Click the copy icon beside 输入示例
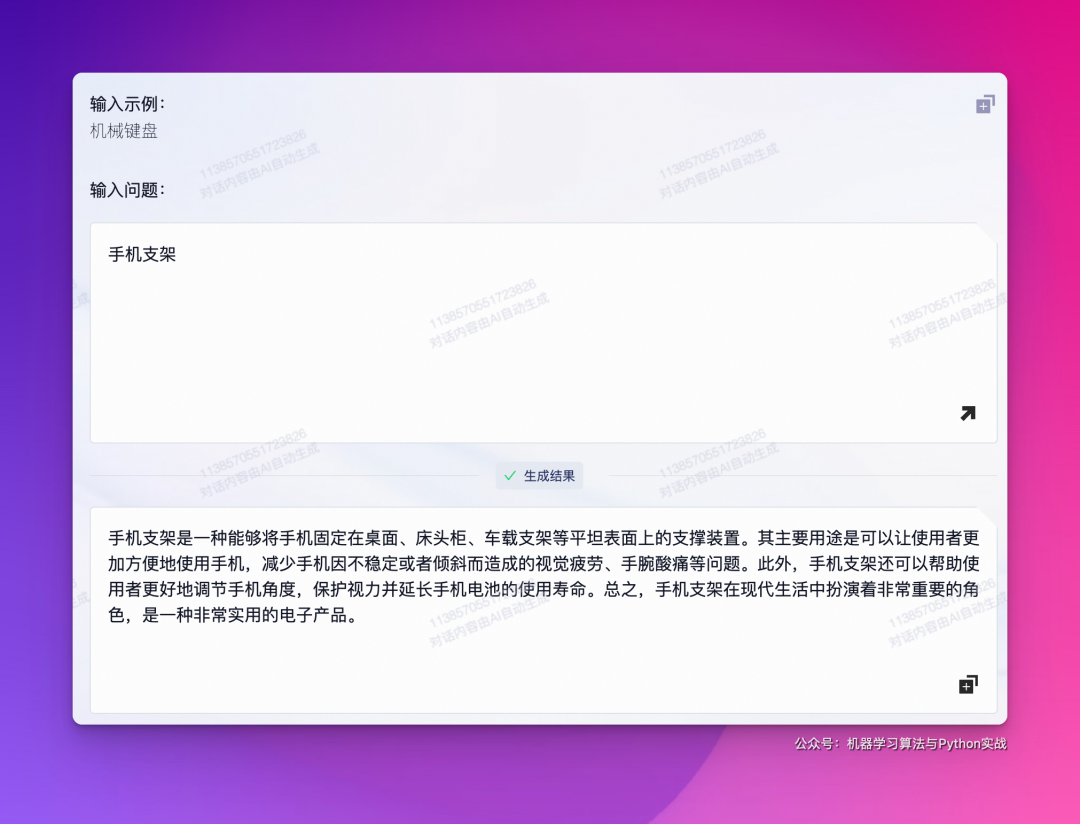The height and width of the screenshot is (824, 1080). [985, 105]
